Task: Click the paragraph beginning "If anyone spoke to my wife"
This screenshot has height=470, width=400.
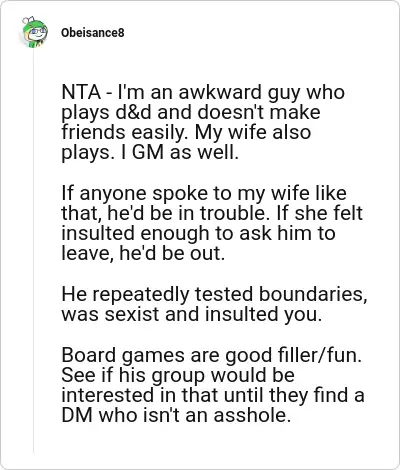Action: (212, 223)
